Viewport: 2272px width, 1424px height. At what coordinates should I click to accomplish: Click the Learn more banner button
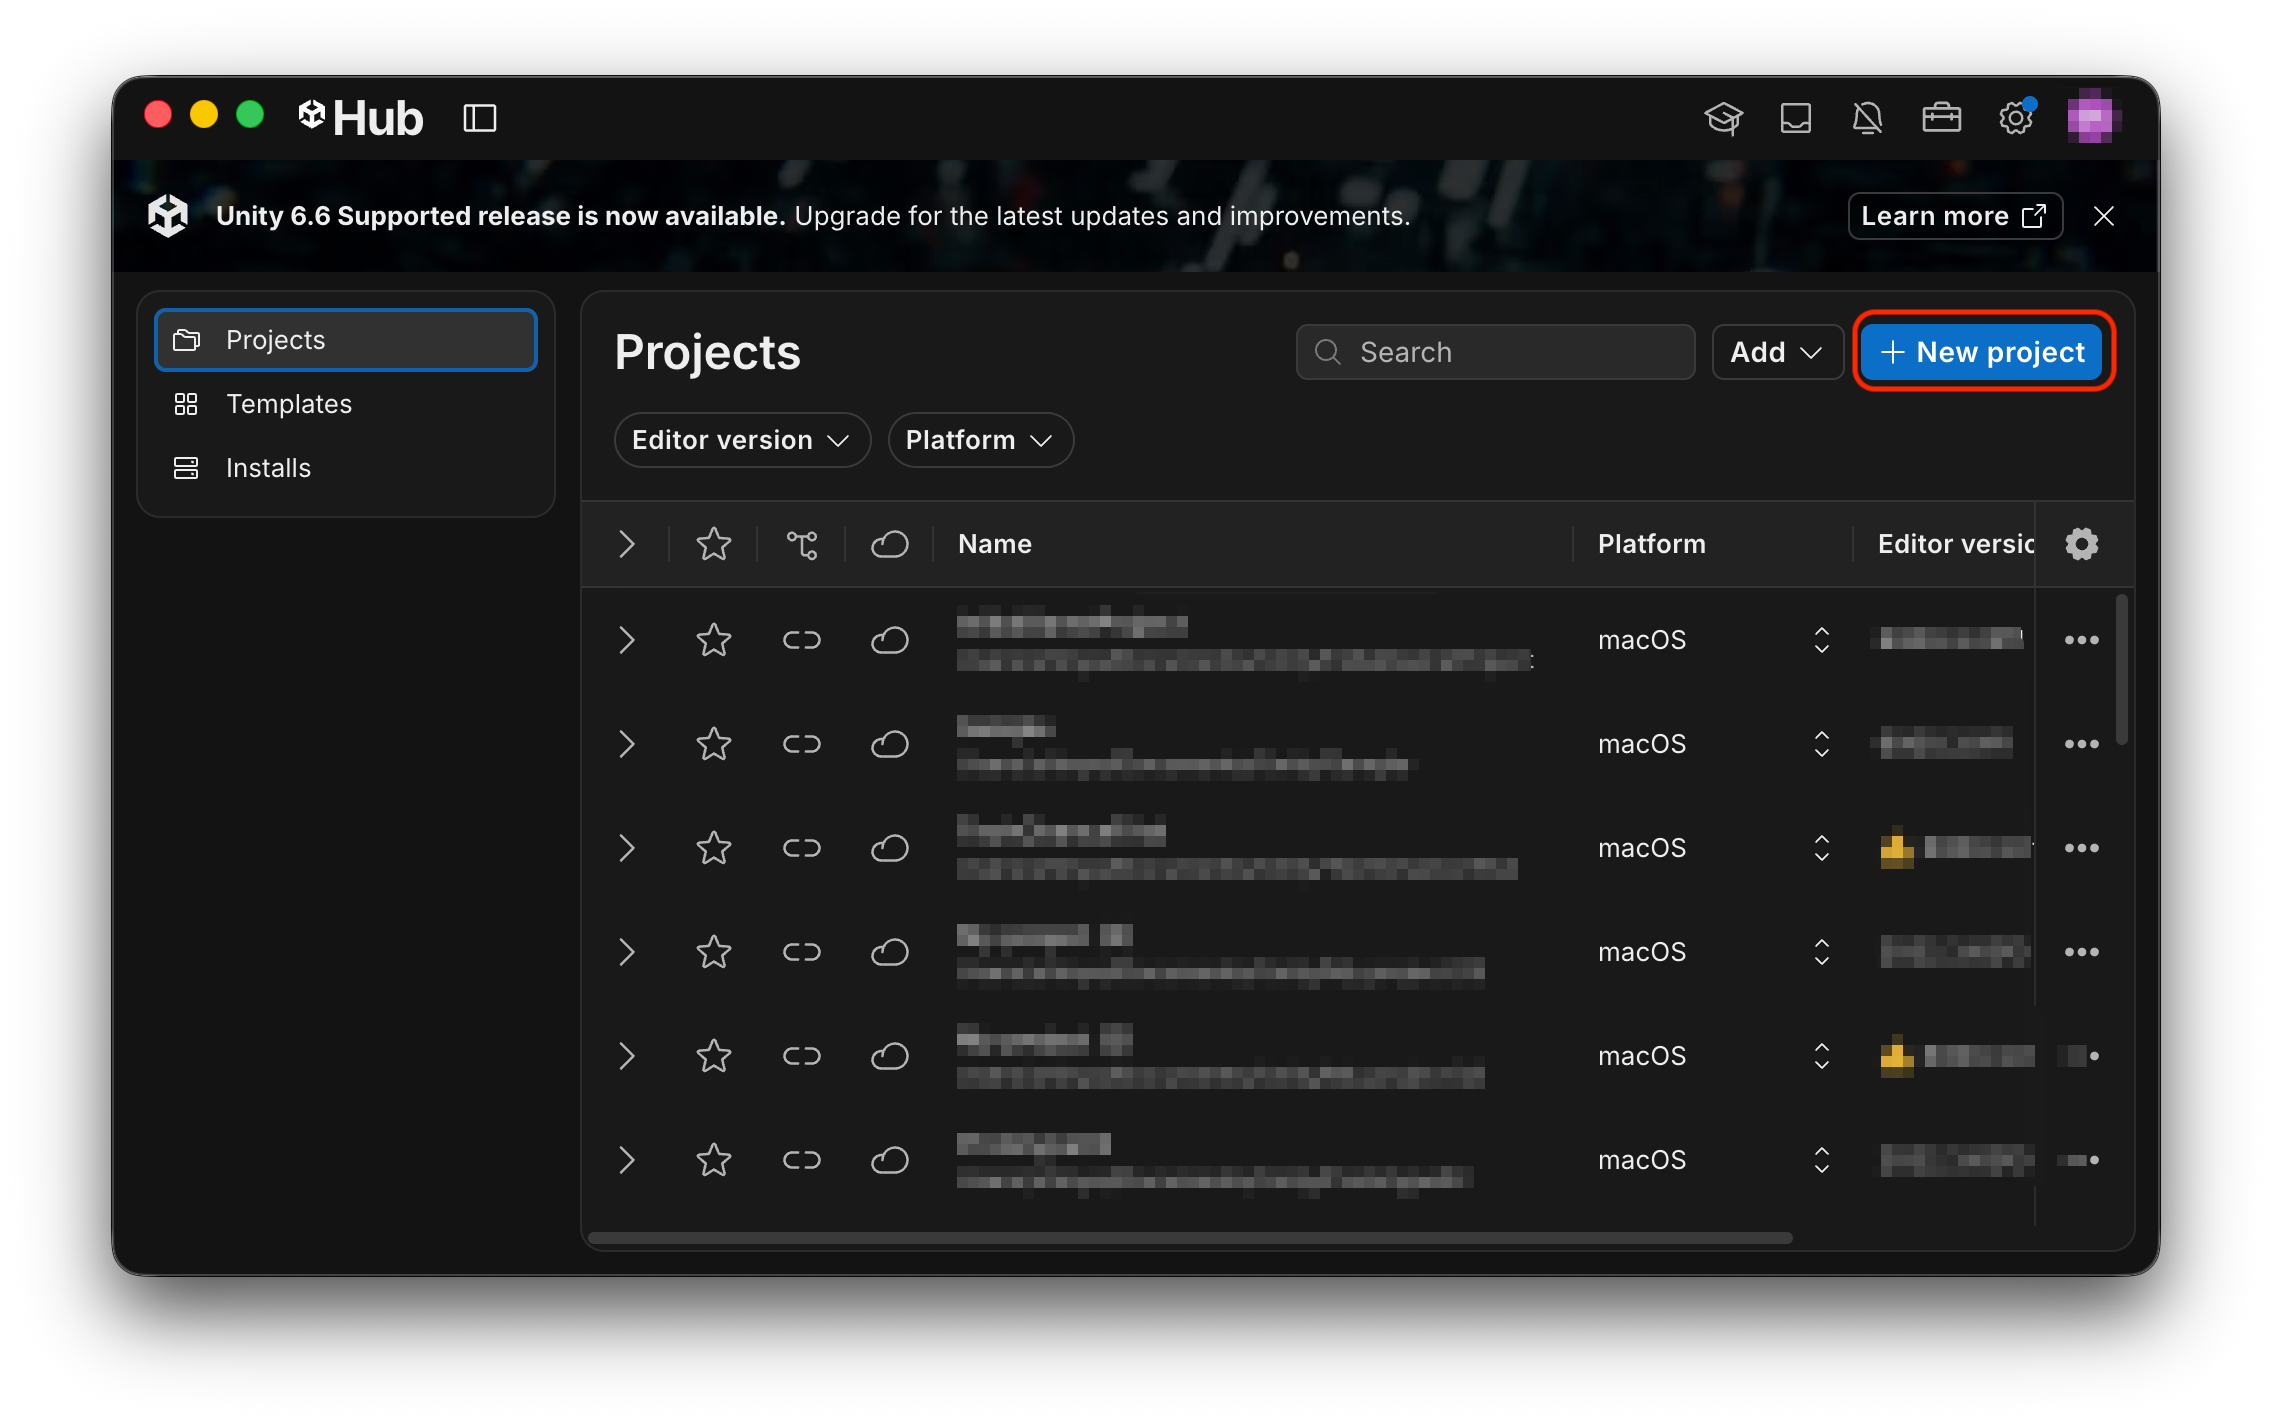(x=1954, y=216)
